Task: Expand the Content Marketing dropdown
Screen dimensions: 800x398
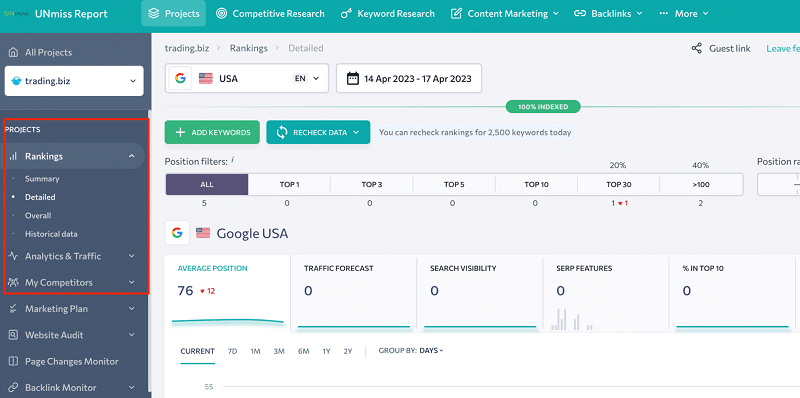Action: pyautogui.click(x=505, y=14)
